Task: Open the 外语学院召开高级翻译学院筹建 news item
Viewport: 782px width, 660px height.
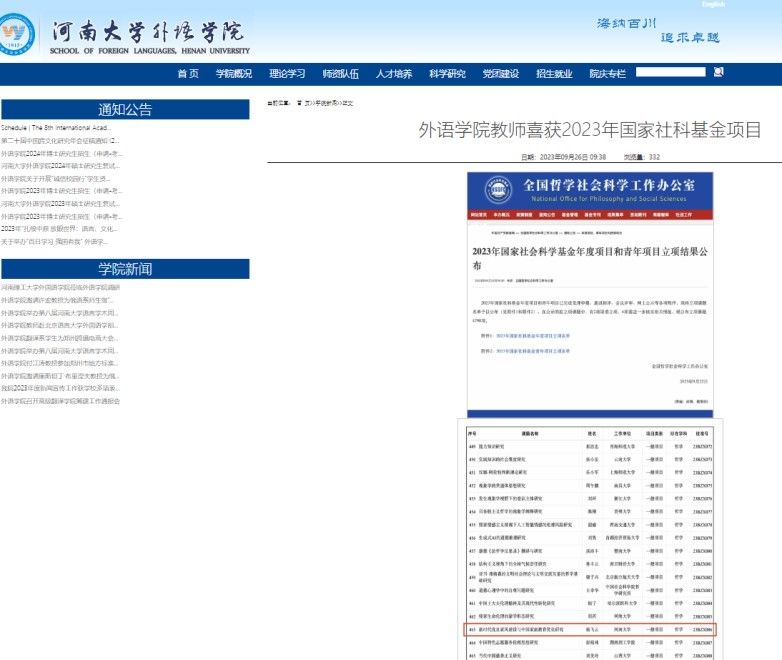Action: 60,401
